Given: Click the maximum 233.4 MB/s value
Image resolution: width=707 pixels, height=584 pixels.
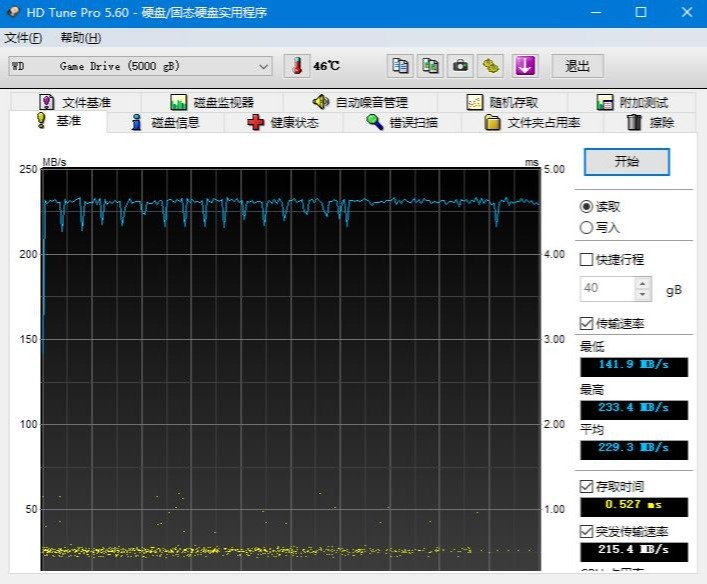Looking at the screenshot, I should coord(634,409).
